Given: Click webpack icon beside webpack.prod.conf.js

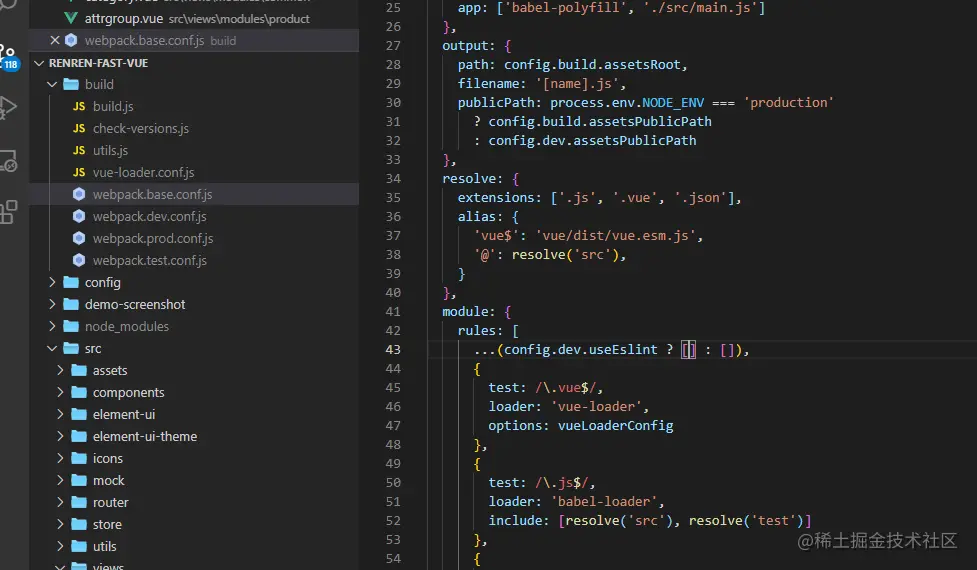Looking at the screenshot, I should click(79, 239).
